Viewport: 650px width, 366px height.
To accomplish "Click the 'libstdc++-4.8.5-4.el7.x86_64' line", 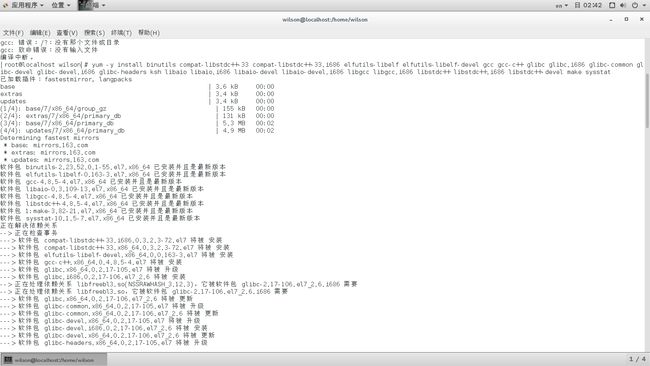I will [102, 204].
